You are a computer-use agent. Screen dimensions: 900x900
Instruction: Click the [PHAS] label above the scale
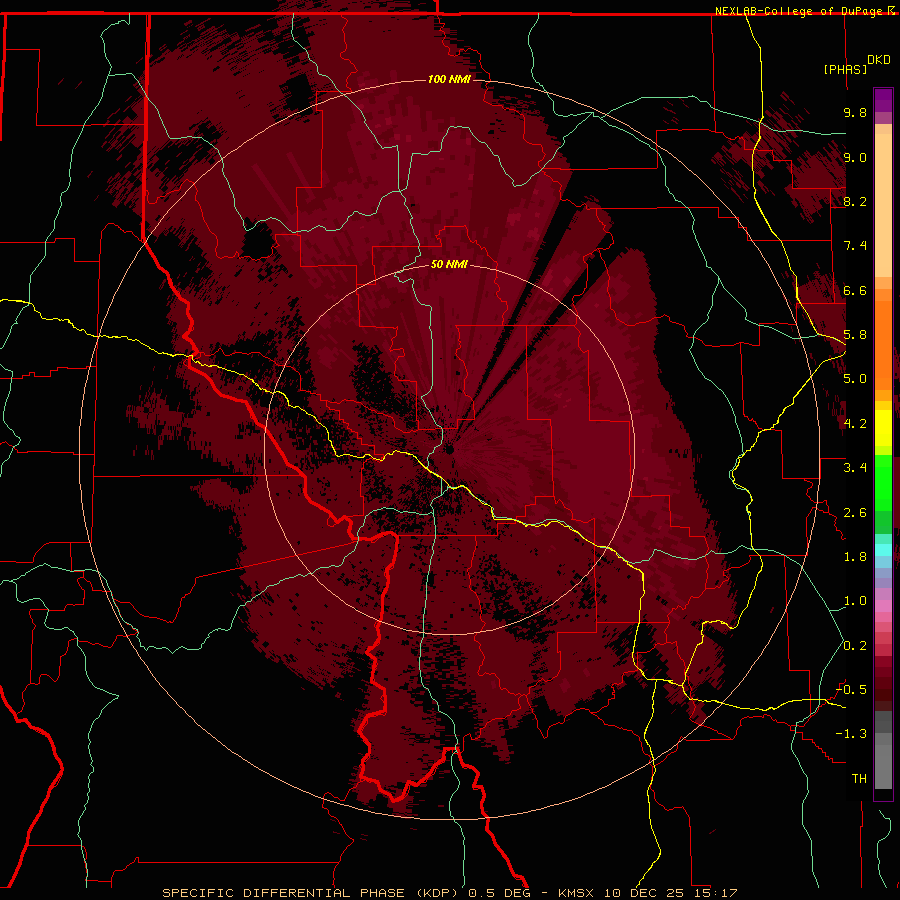pyautogui.click(x=845, y=69)
